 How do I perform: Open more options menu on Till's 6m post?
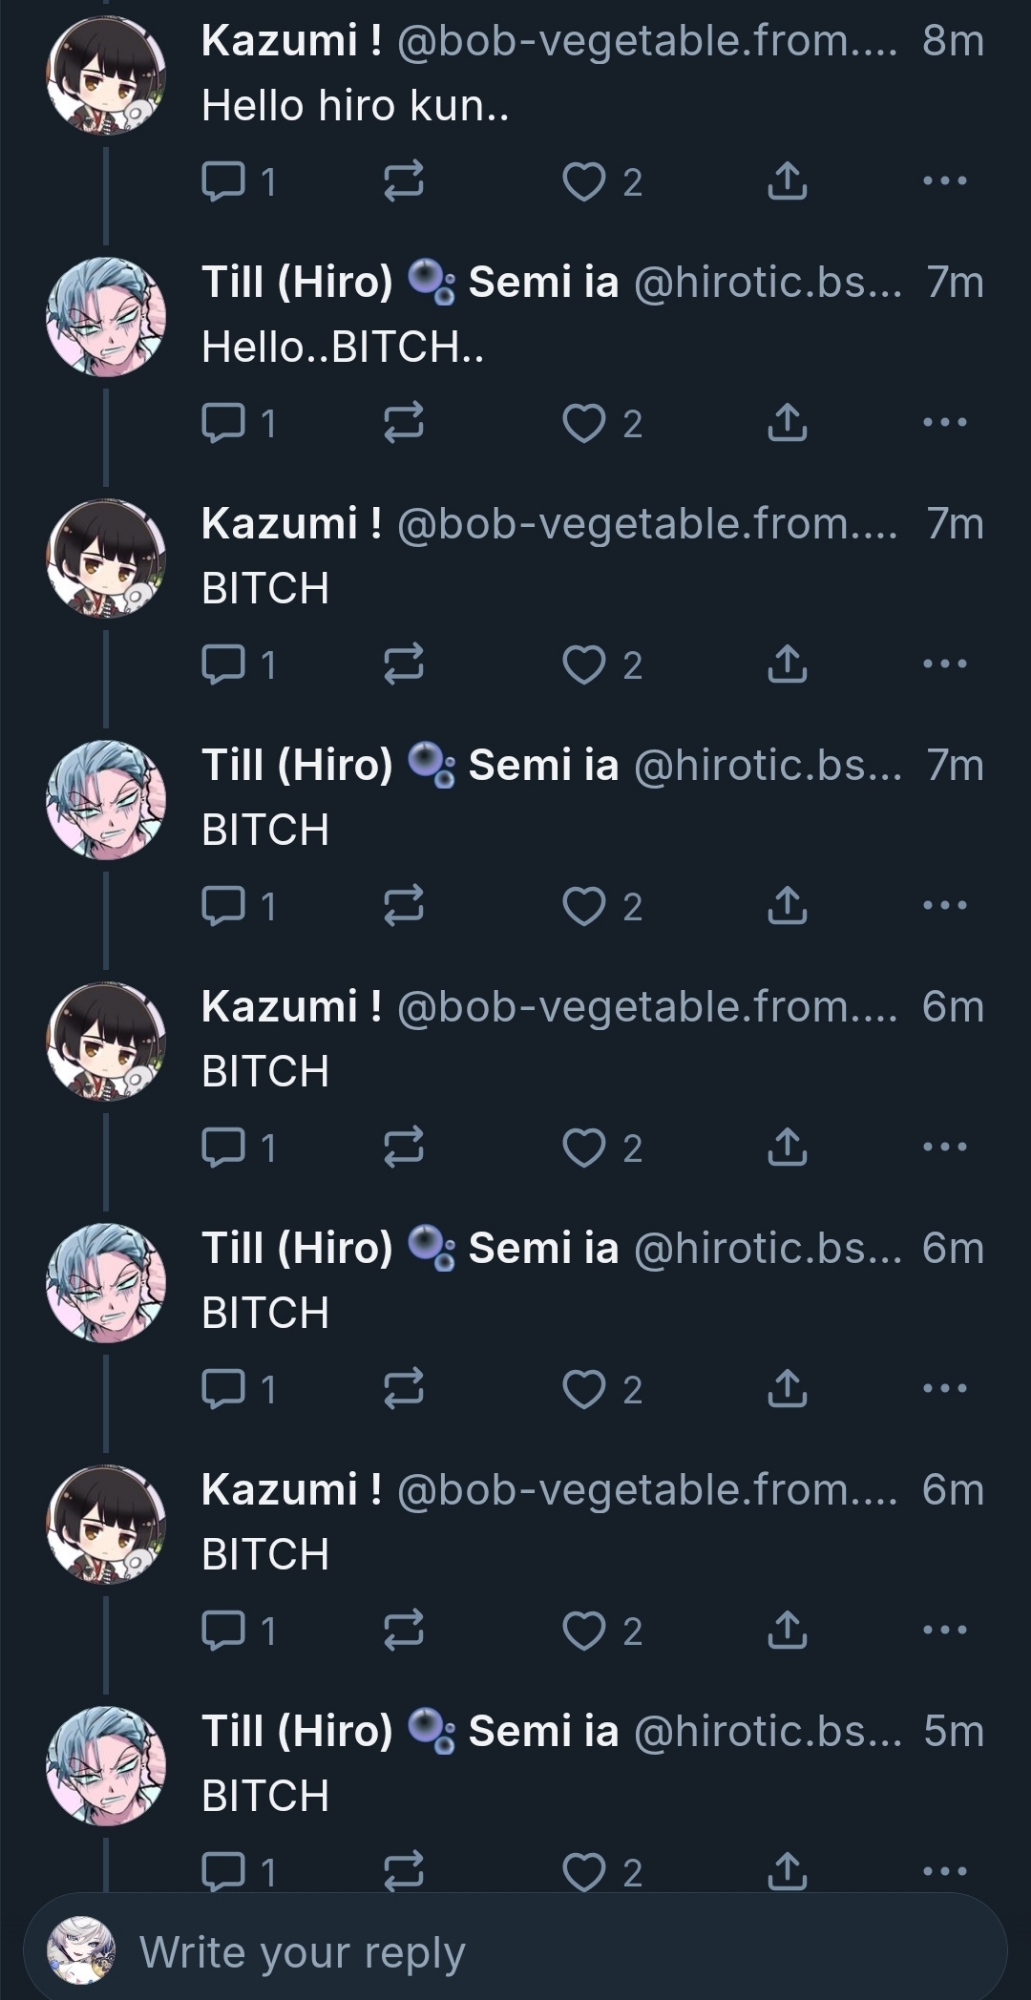pos(945,1388)
